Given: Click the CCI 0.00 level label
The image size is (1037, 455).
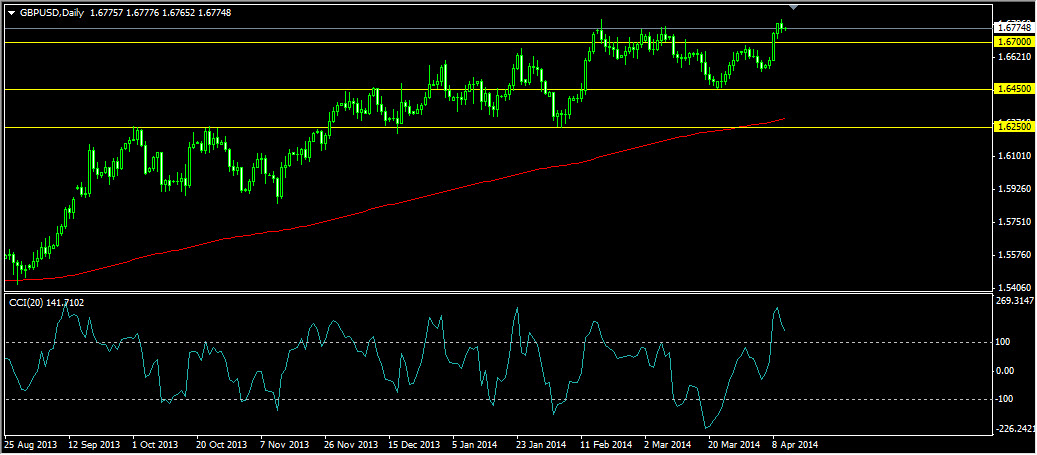Looking at the screenshot, I should click(x=1006, y=371).
